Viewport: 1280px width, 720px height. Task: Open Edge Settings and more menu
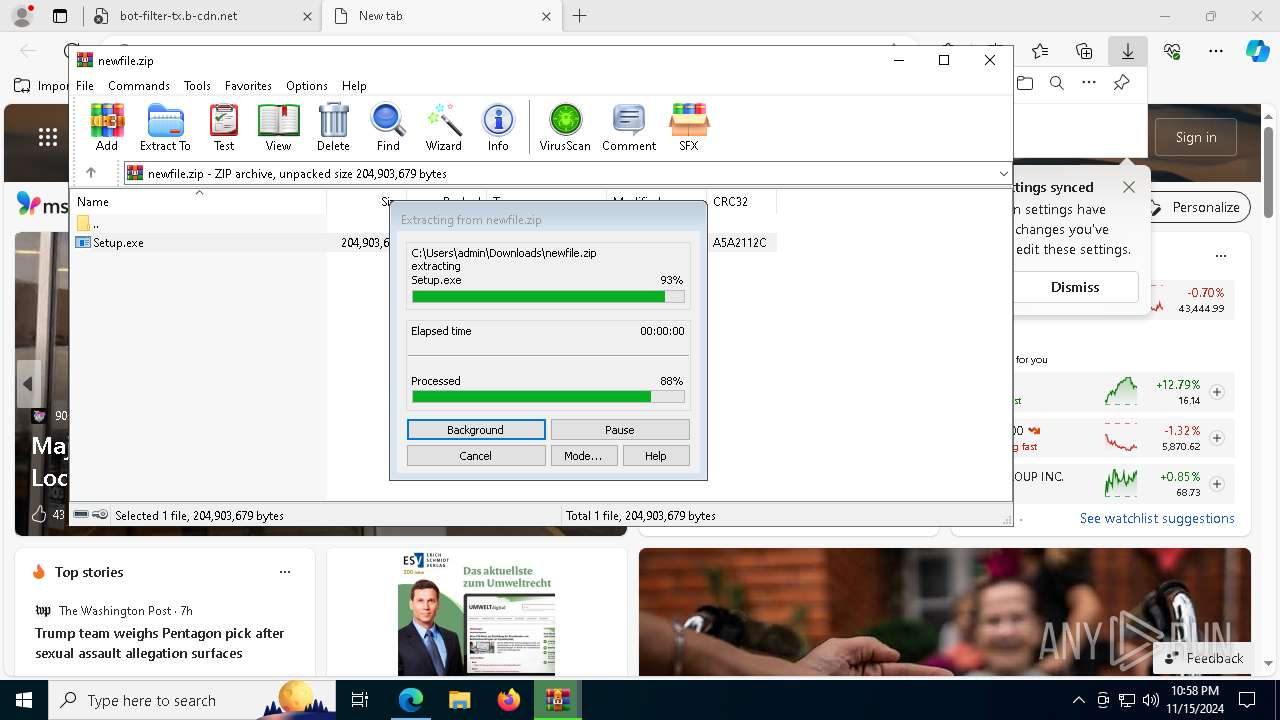1216,51
